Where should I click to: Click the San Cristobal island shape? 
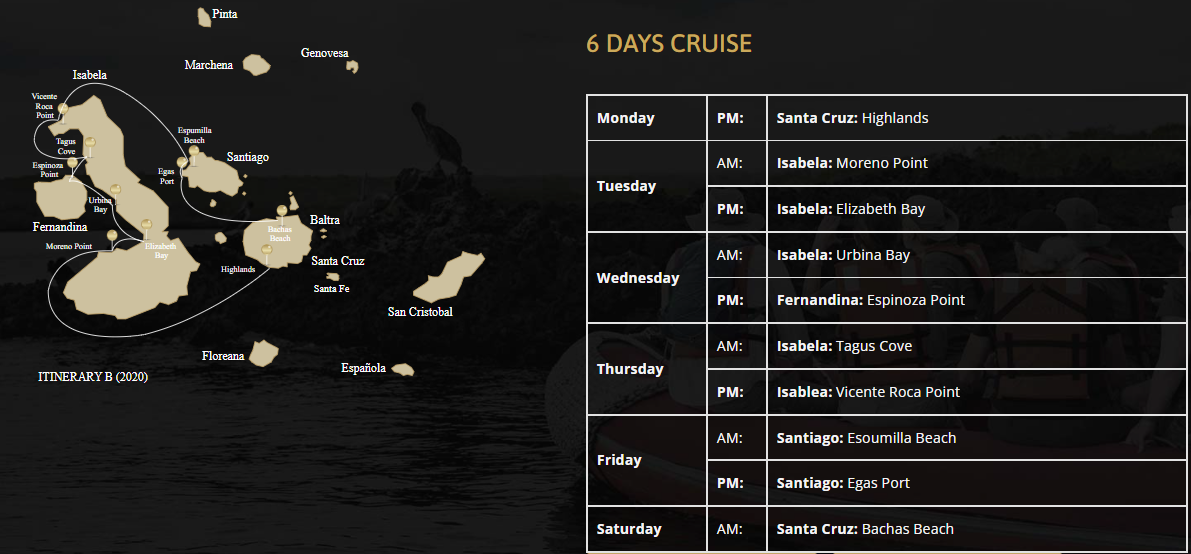click(x=448, y=277)
